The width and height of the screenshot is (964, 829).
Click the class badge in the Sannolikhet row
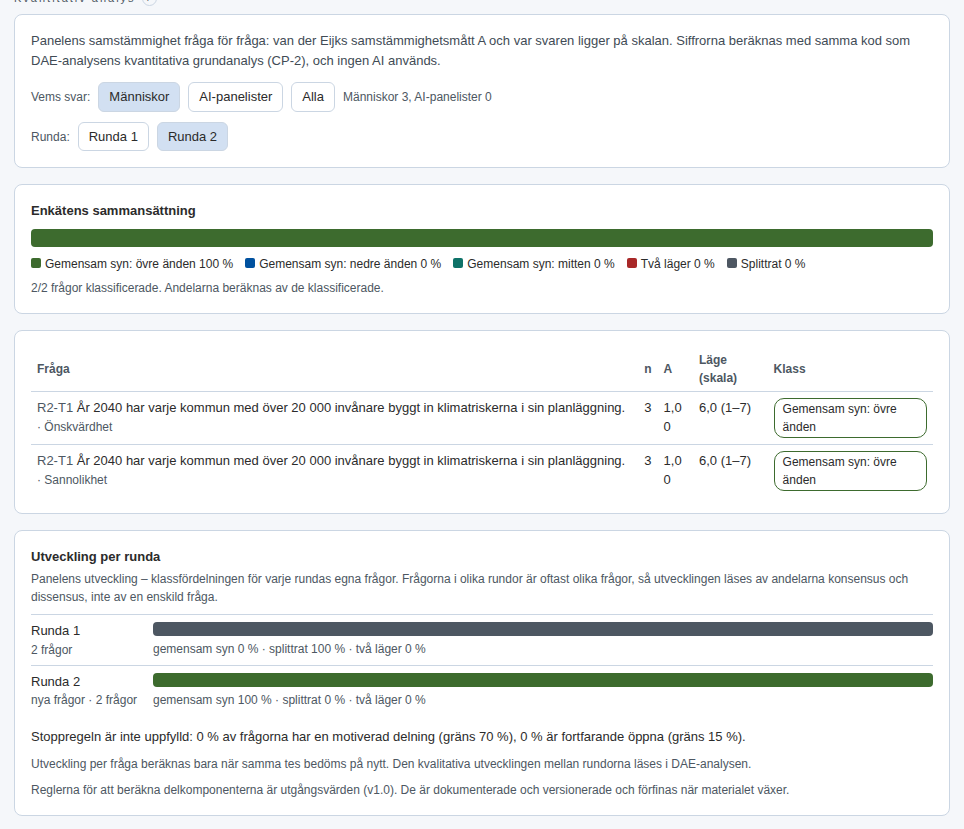850,471
